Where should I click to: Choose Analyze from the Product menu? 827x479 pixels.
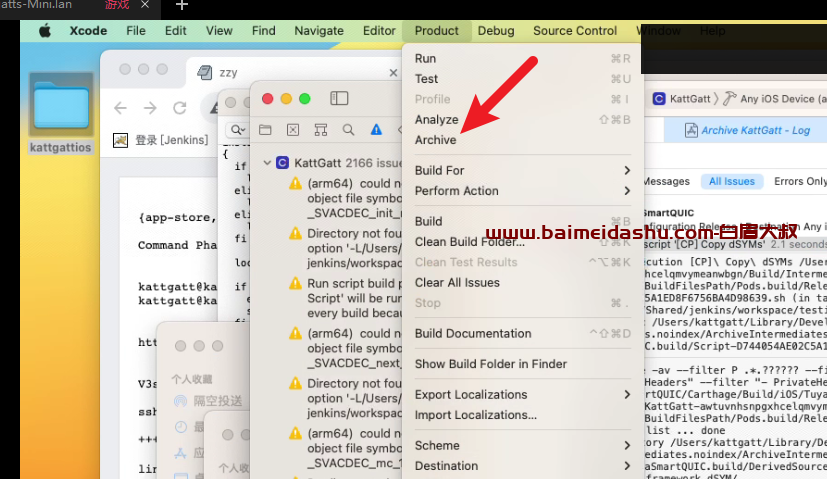click(x=522, y=120)
